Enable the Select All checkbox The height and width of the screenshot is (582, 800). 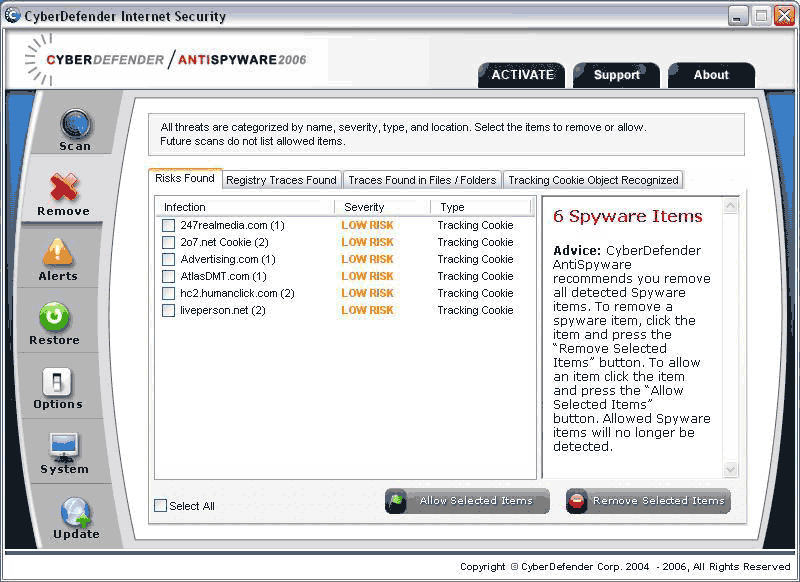coord(161,506)
